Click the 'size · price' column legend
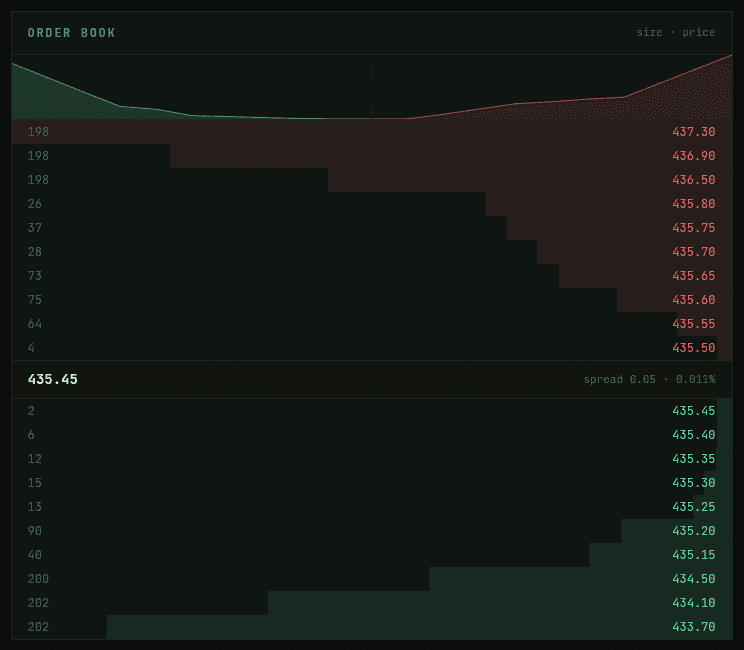Image resolution: width=744 pixels, height=650 pixels. (x=675, y=32)
